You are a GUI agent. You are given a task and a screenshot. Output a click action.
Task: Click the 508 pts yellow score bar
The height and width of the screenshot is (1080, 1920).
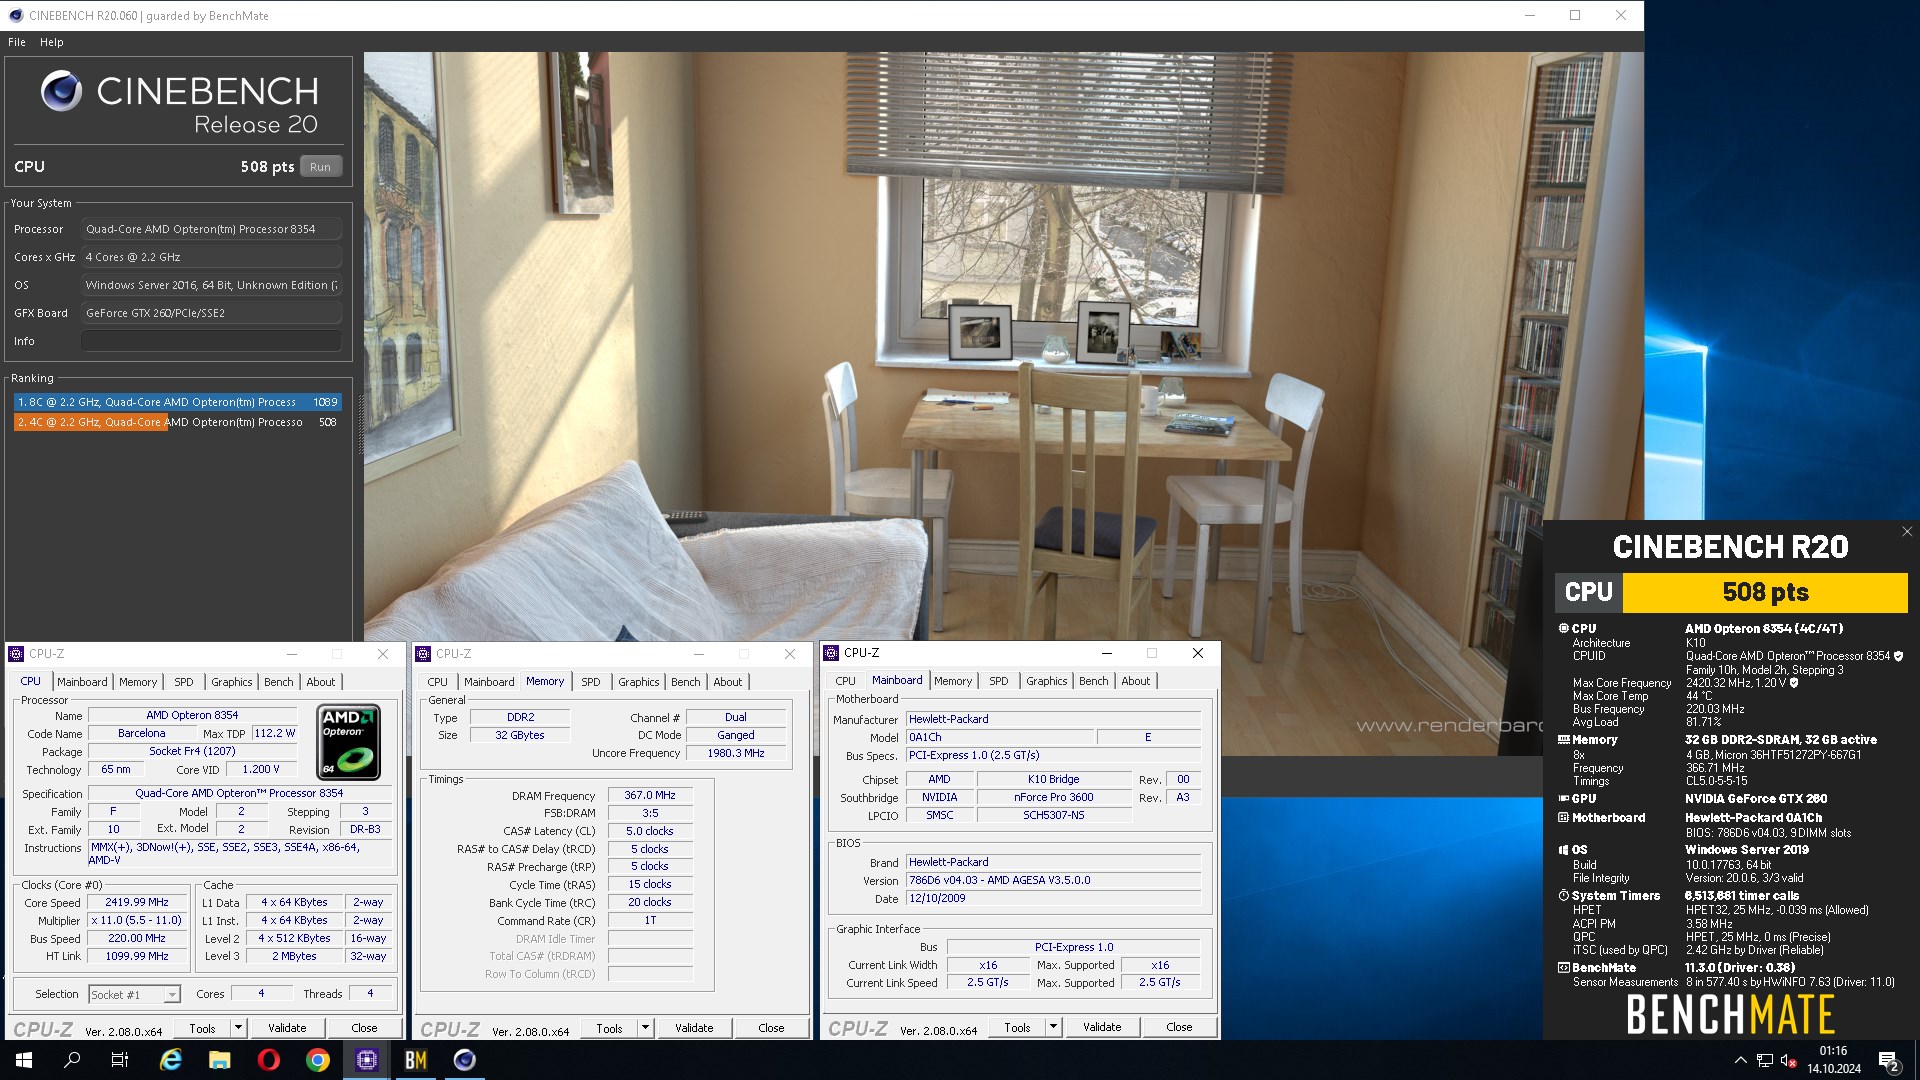[x=1765, y=592]
